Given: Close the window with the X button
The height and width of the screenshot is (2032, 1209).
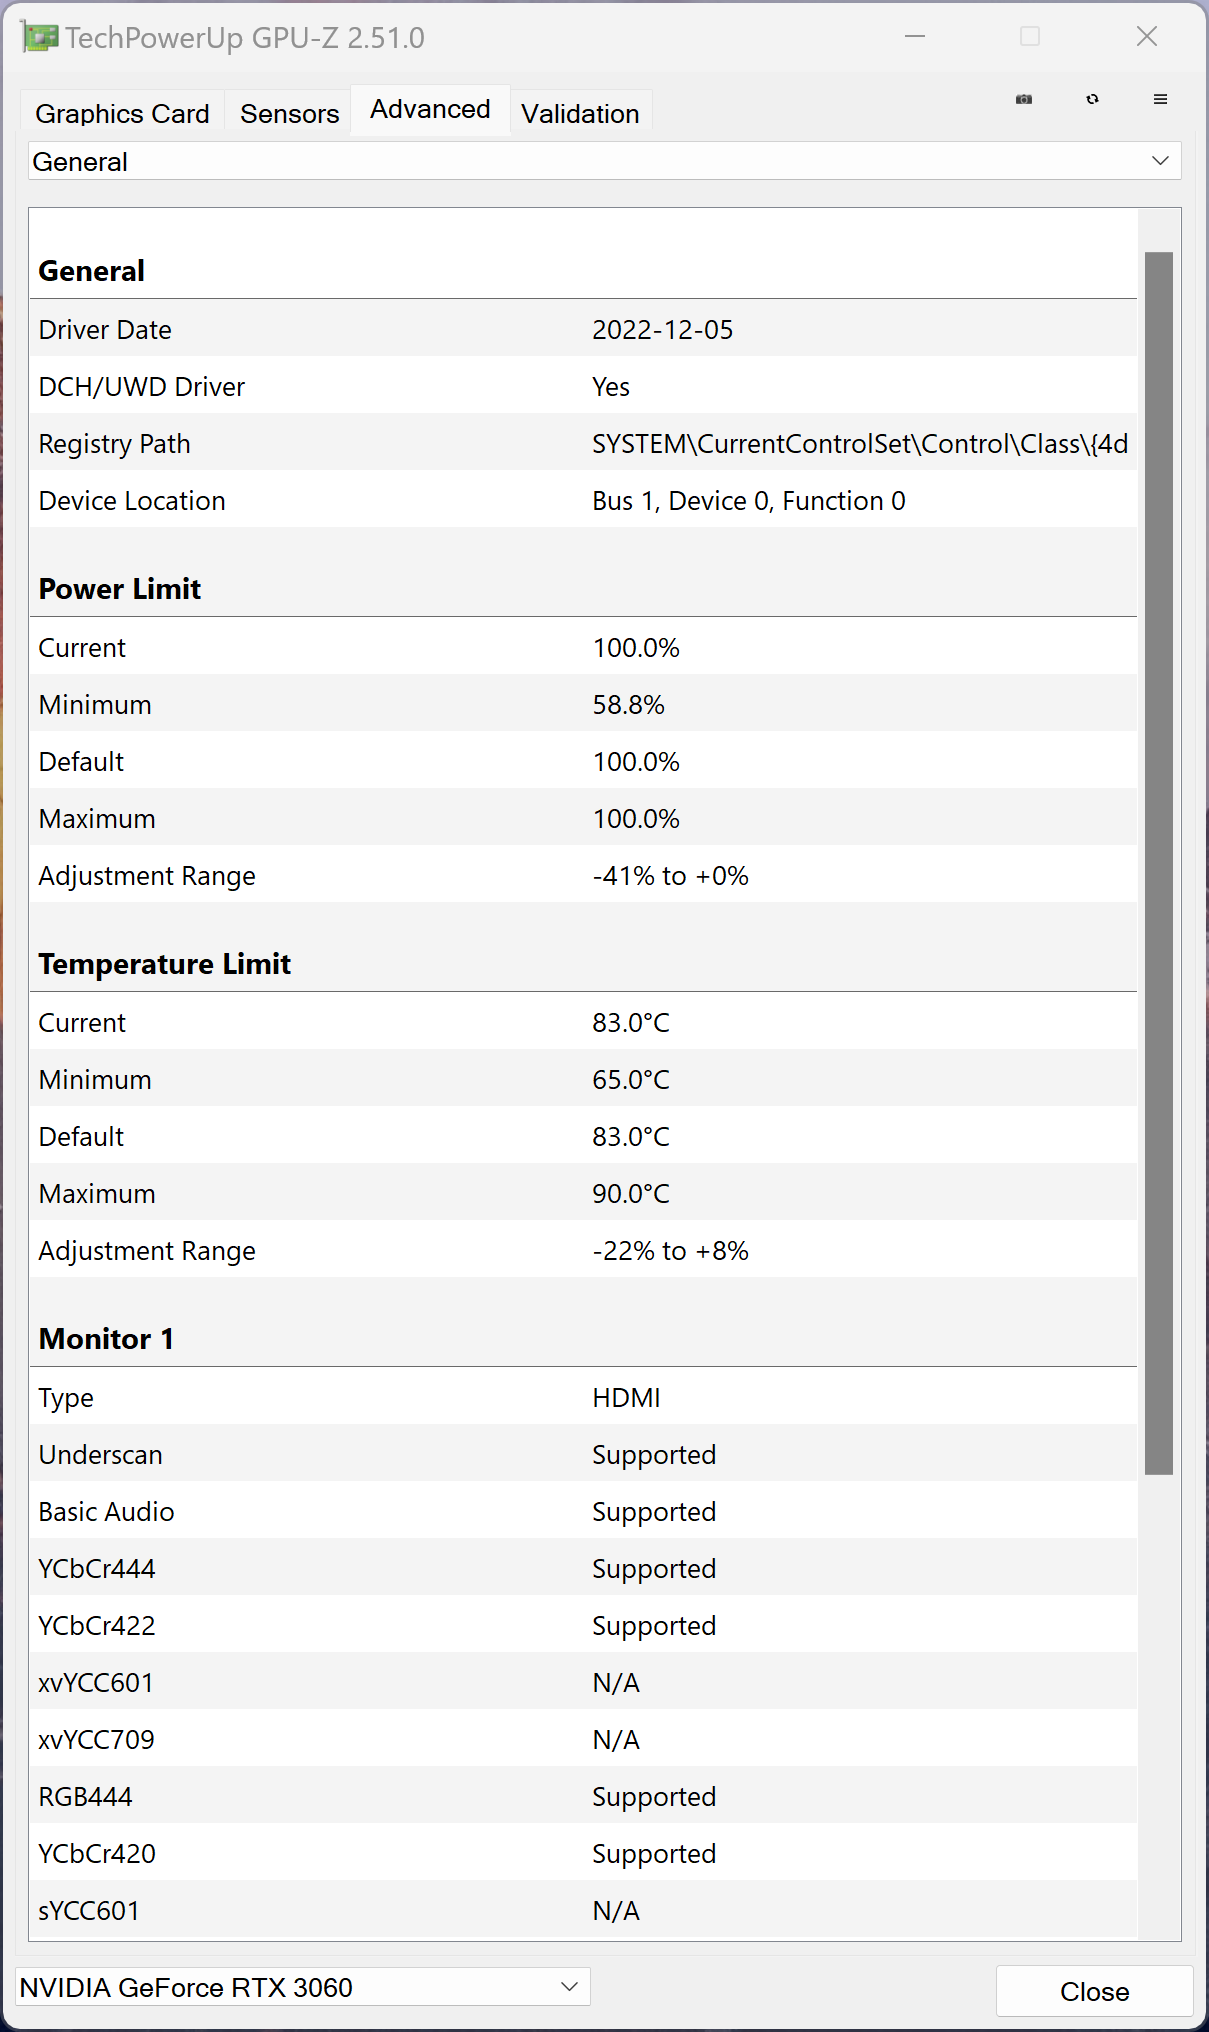Looking at the screenshot, I should tap(1147, 37).
